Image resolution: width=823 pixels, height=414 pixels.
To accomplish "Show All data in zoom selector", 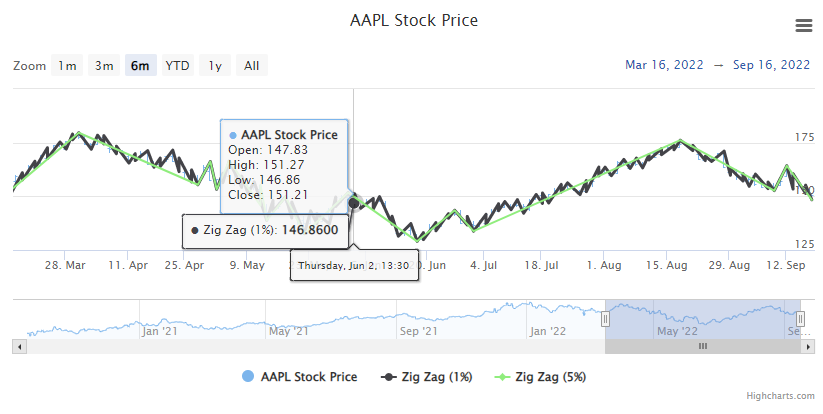I will [252, 66].
